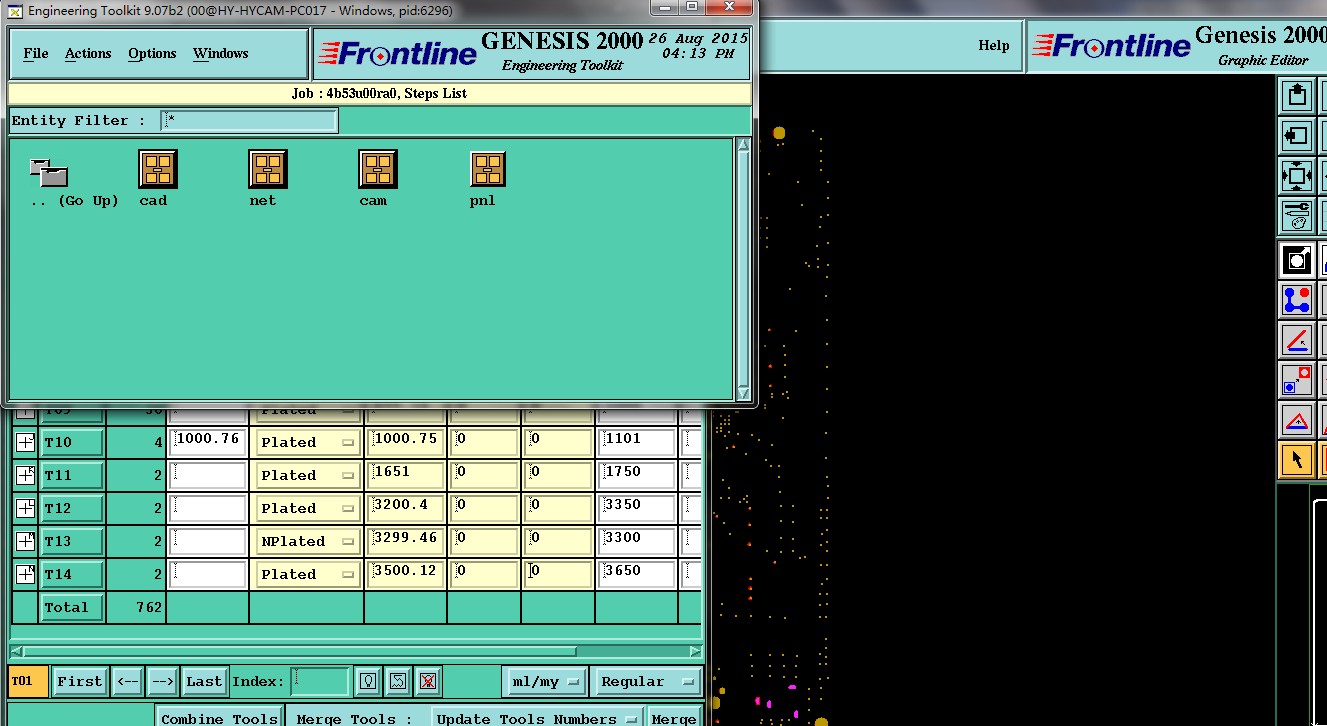Click the T12 tool button

tap(71, 508)
